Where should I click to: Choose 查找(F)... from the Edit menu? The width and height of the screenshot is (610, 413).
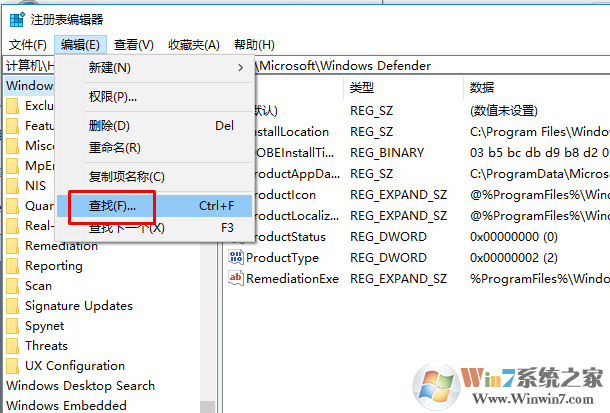pos(112,206)
